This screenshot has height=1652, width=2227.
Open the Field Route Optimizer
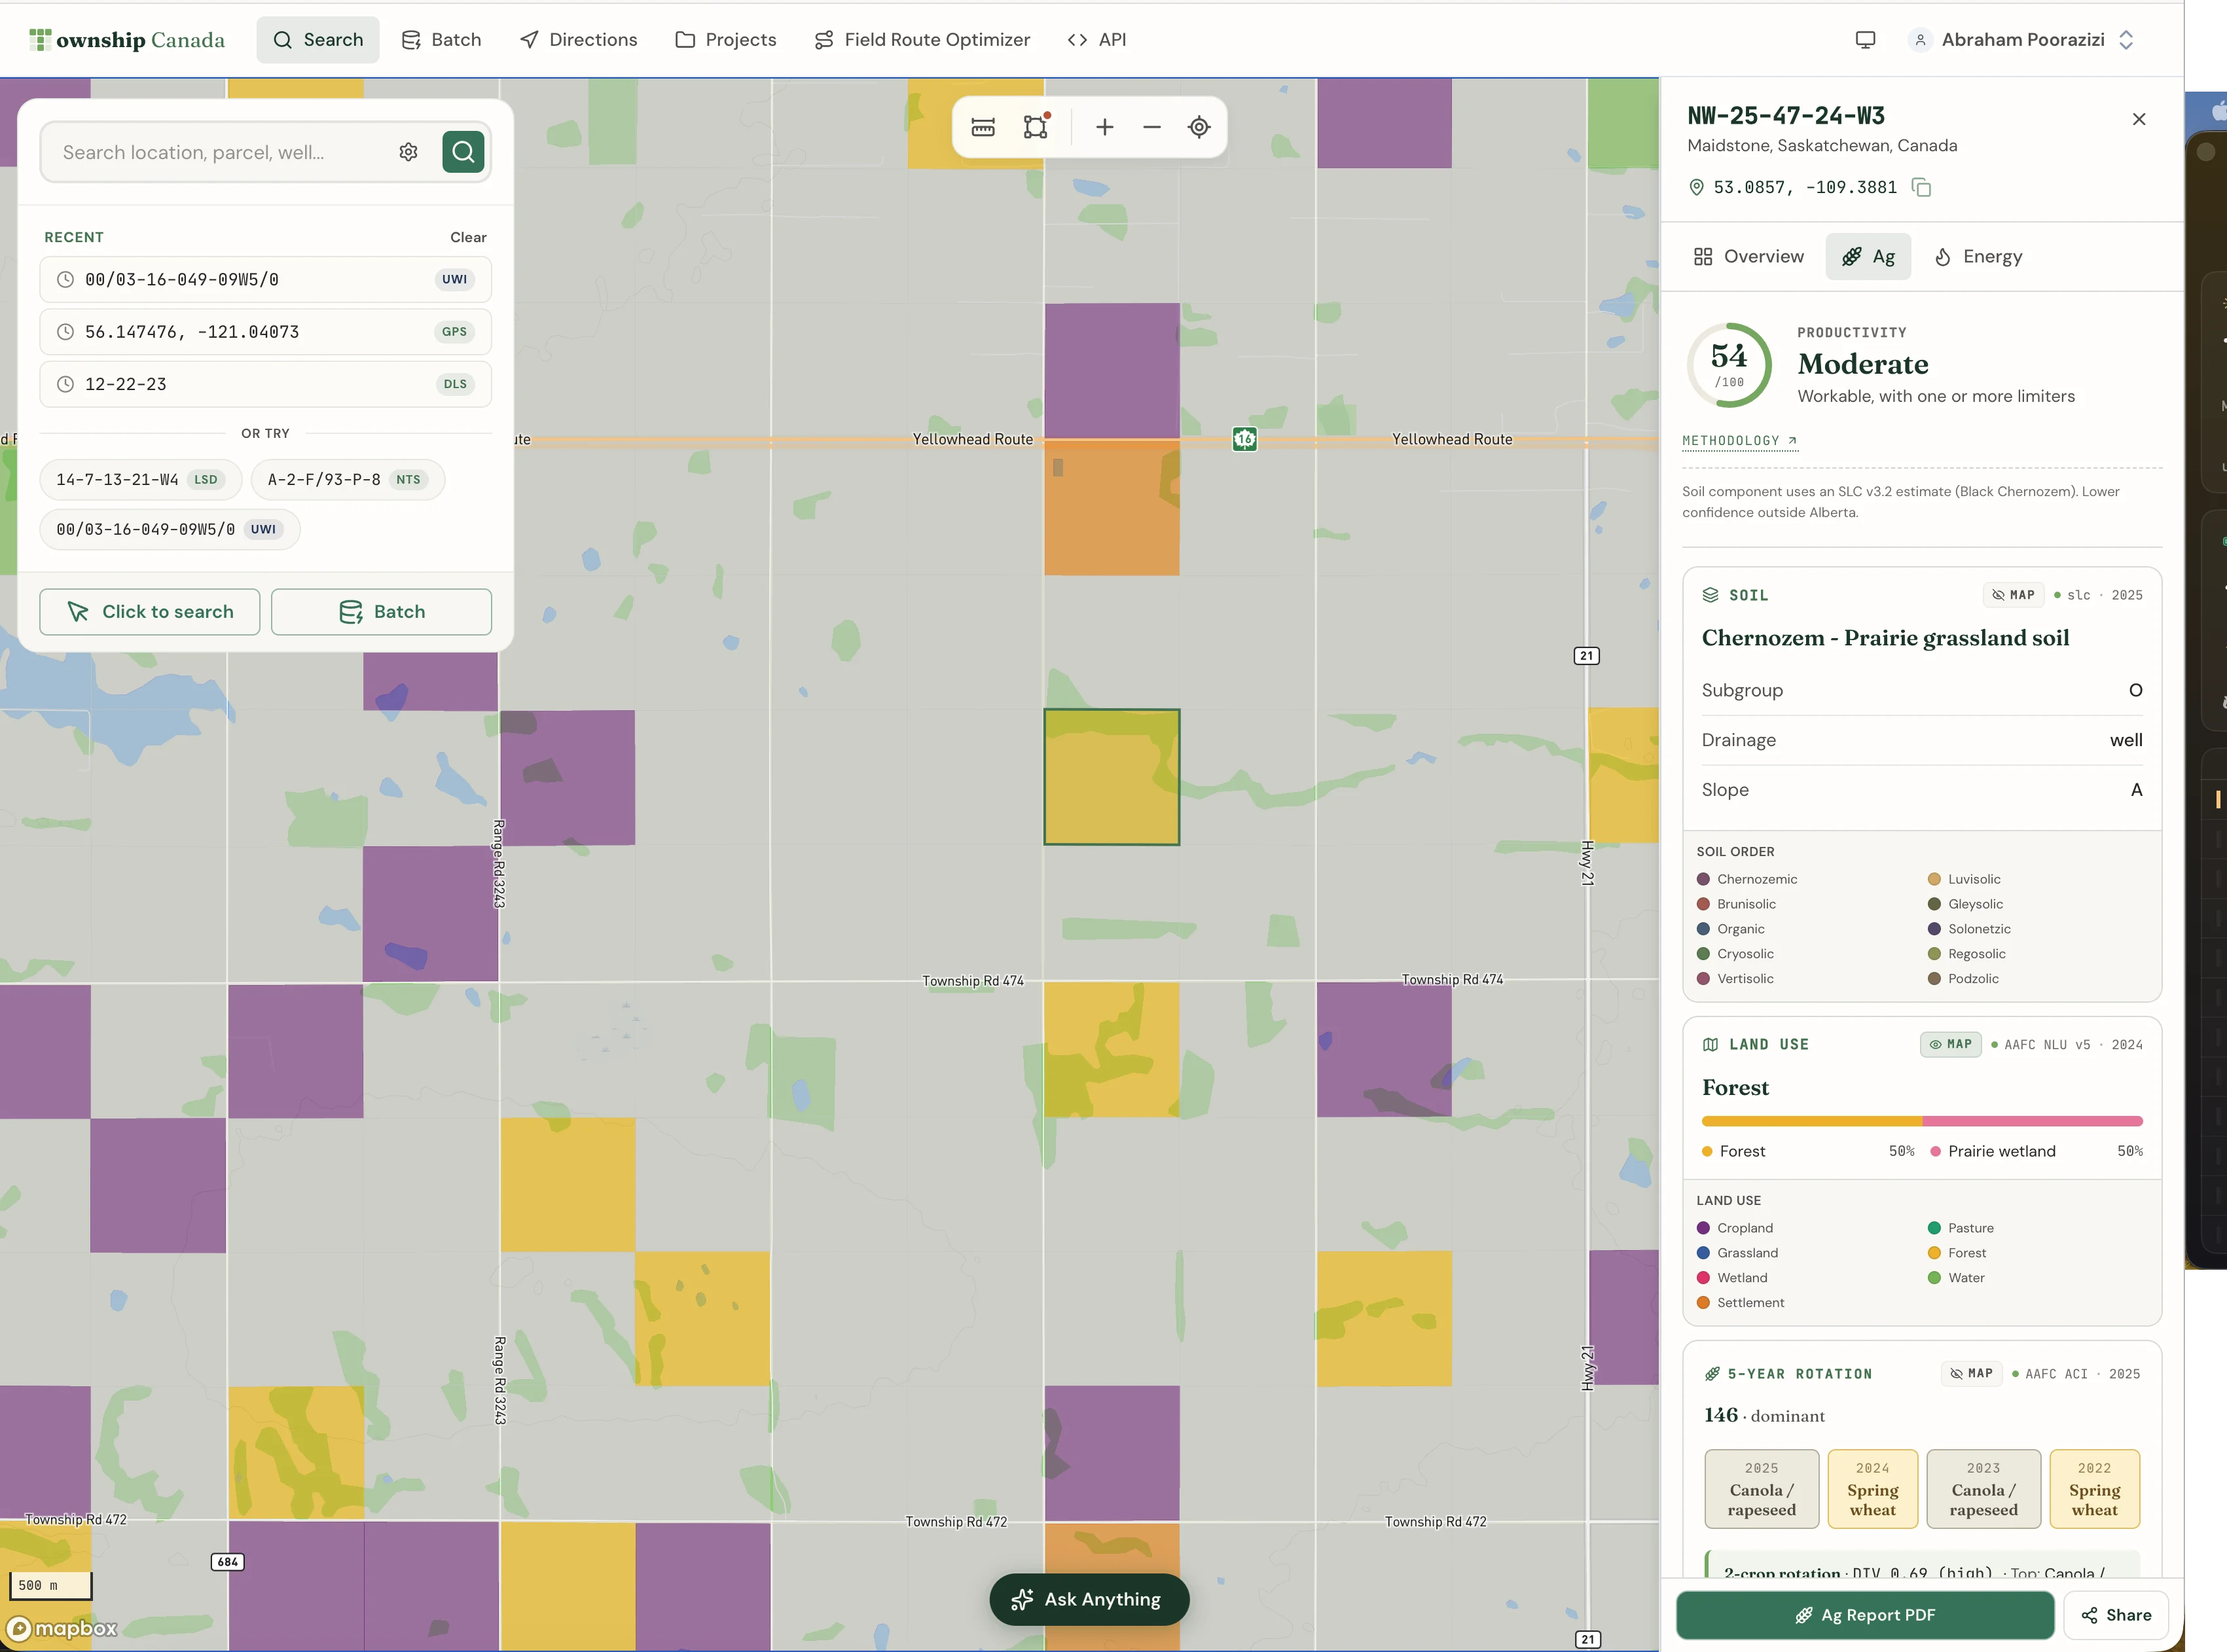pyautogui.click(x=921, y=40)
